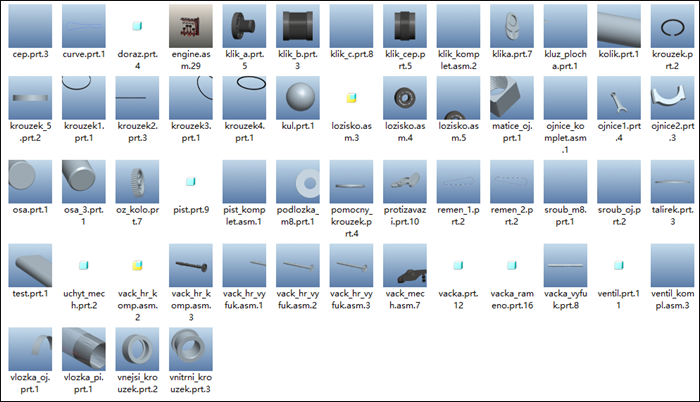The height and width of the screenshot is (402, 700).
Task: Open matice_oj.prt.1 nut part
Action: tap(512, 98)
